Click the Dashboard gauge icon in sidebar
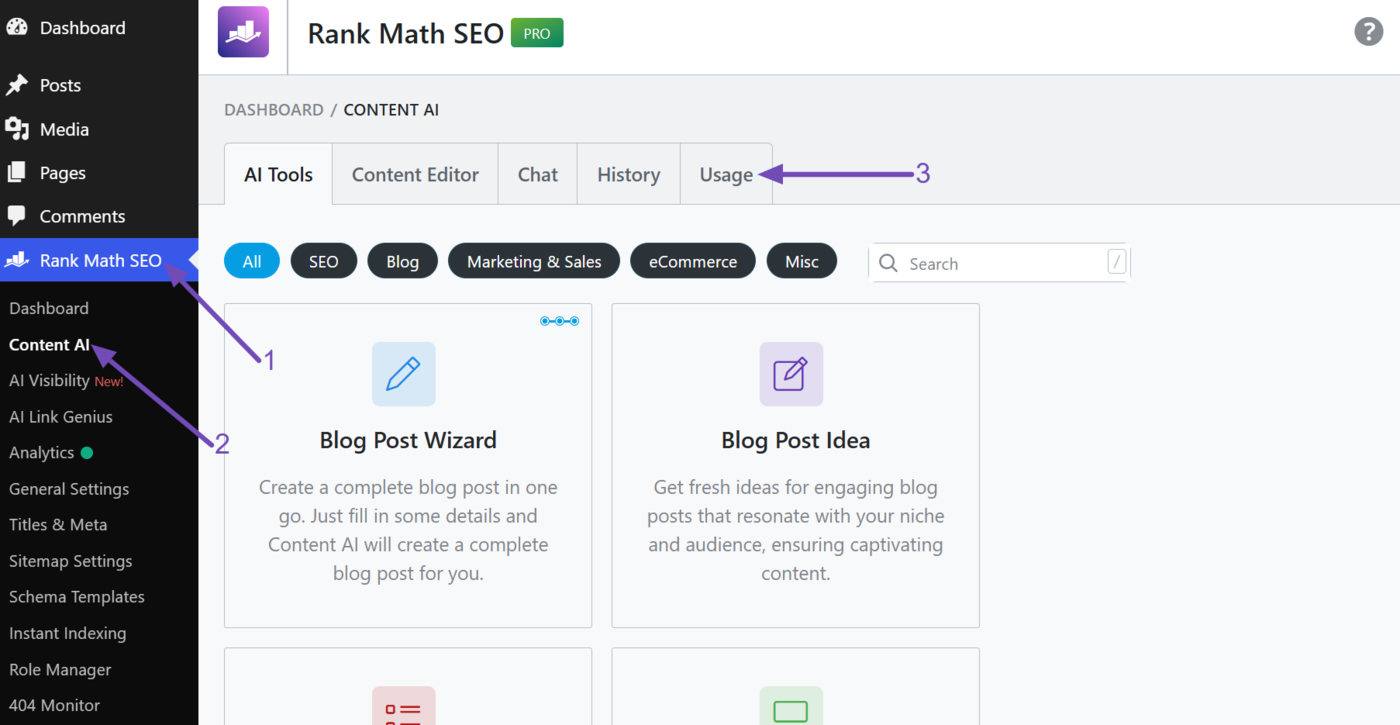This screenshot has height=725, width=1400. pos(17,28)
